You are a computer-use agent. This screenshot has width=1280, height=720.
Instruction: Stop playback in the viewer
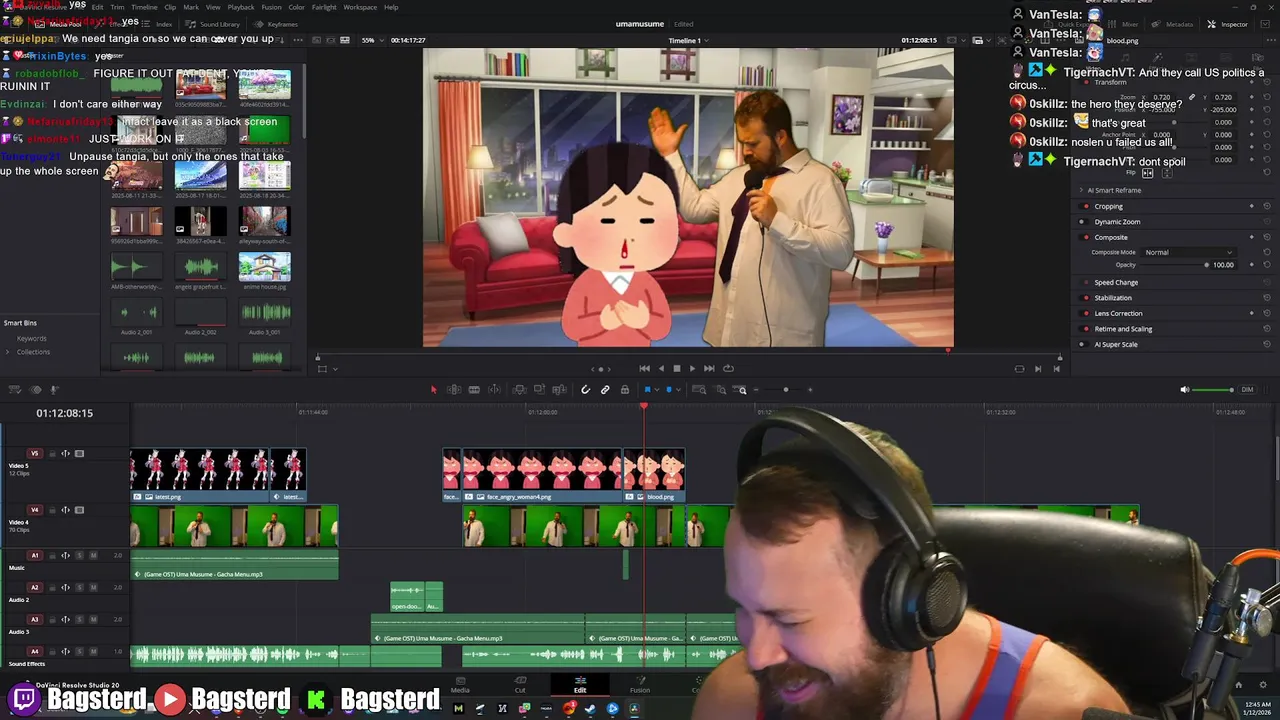(676, 368)
